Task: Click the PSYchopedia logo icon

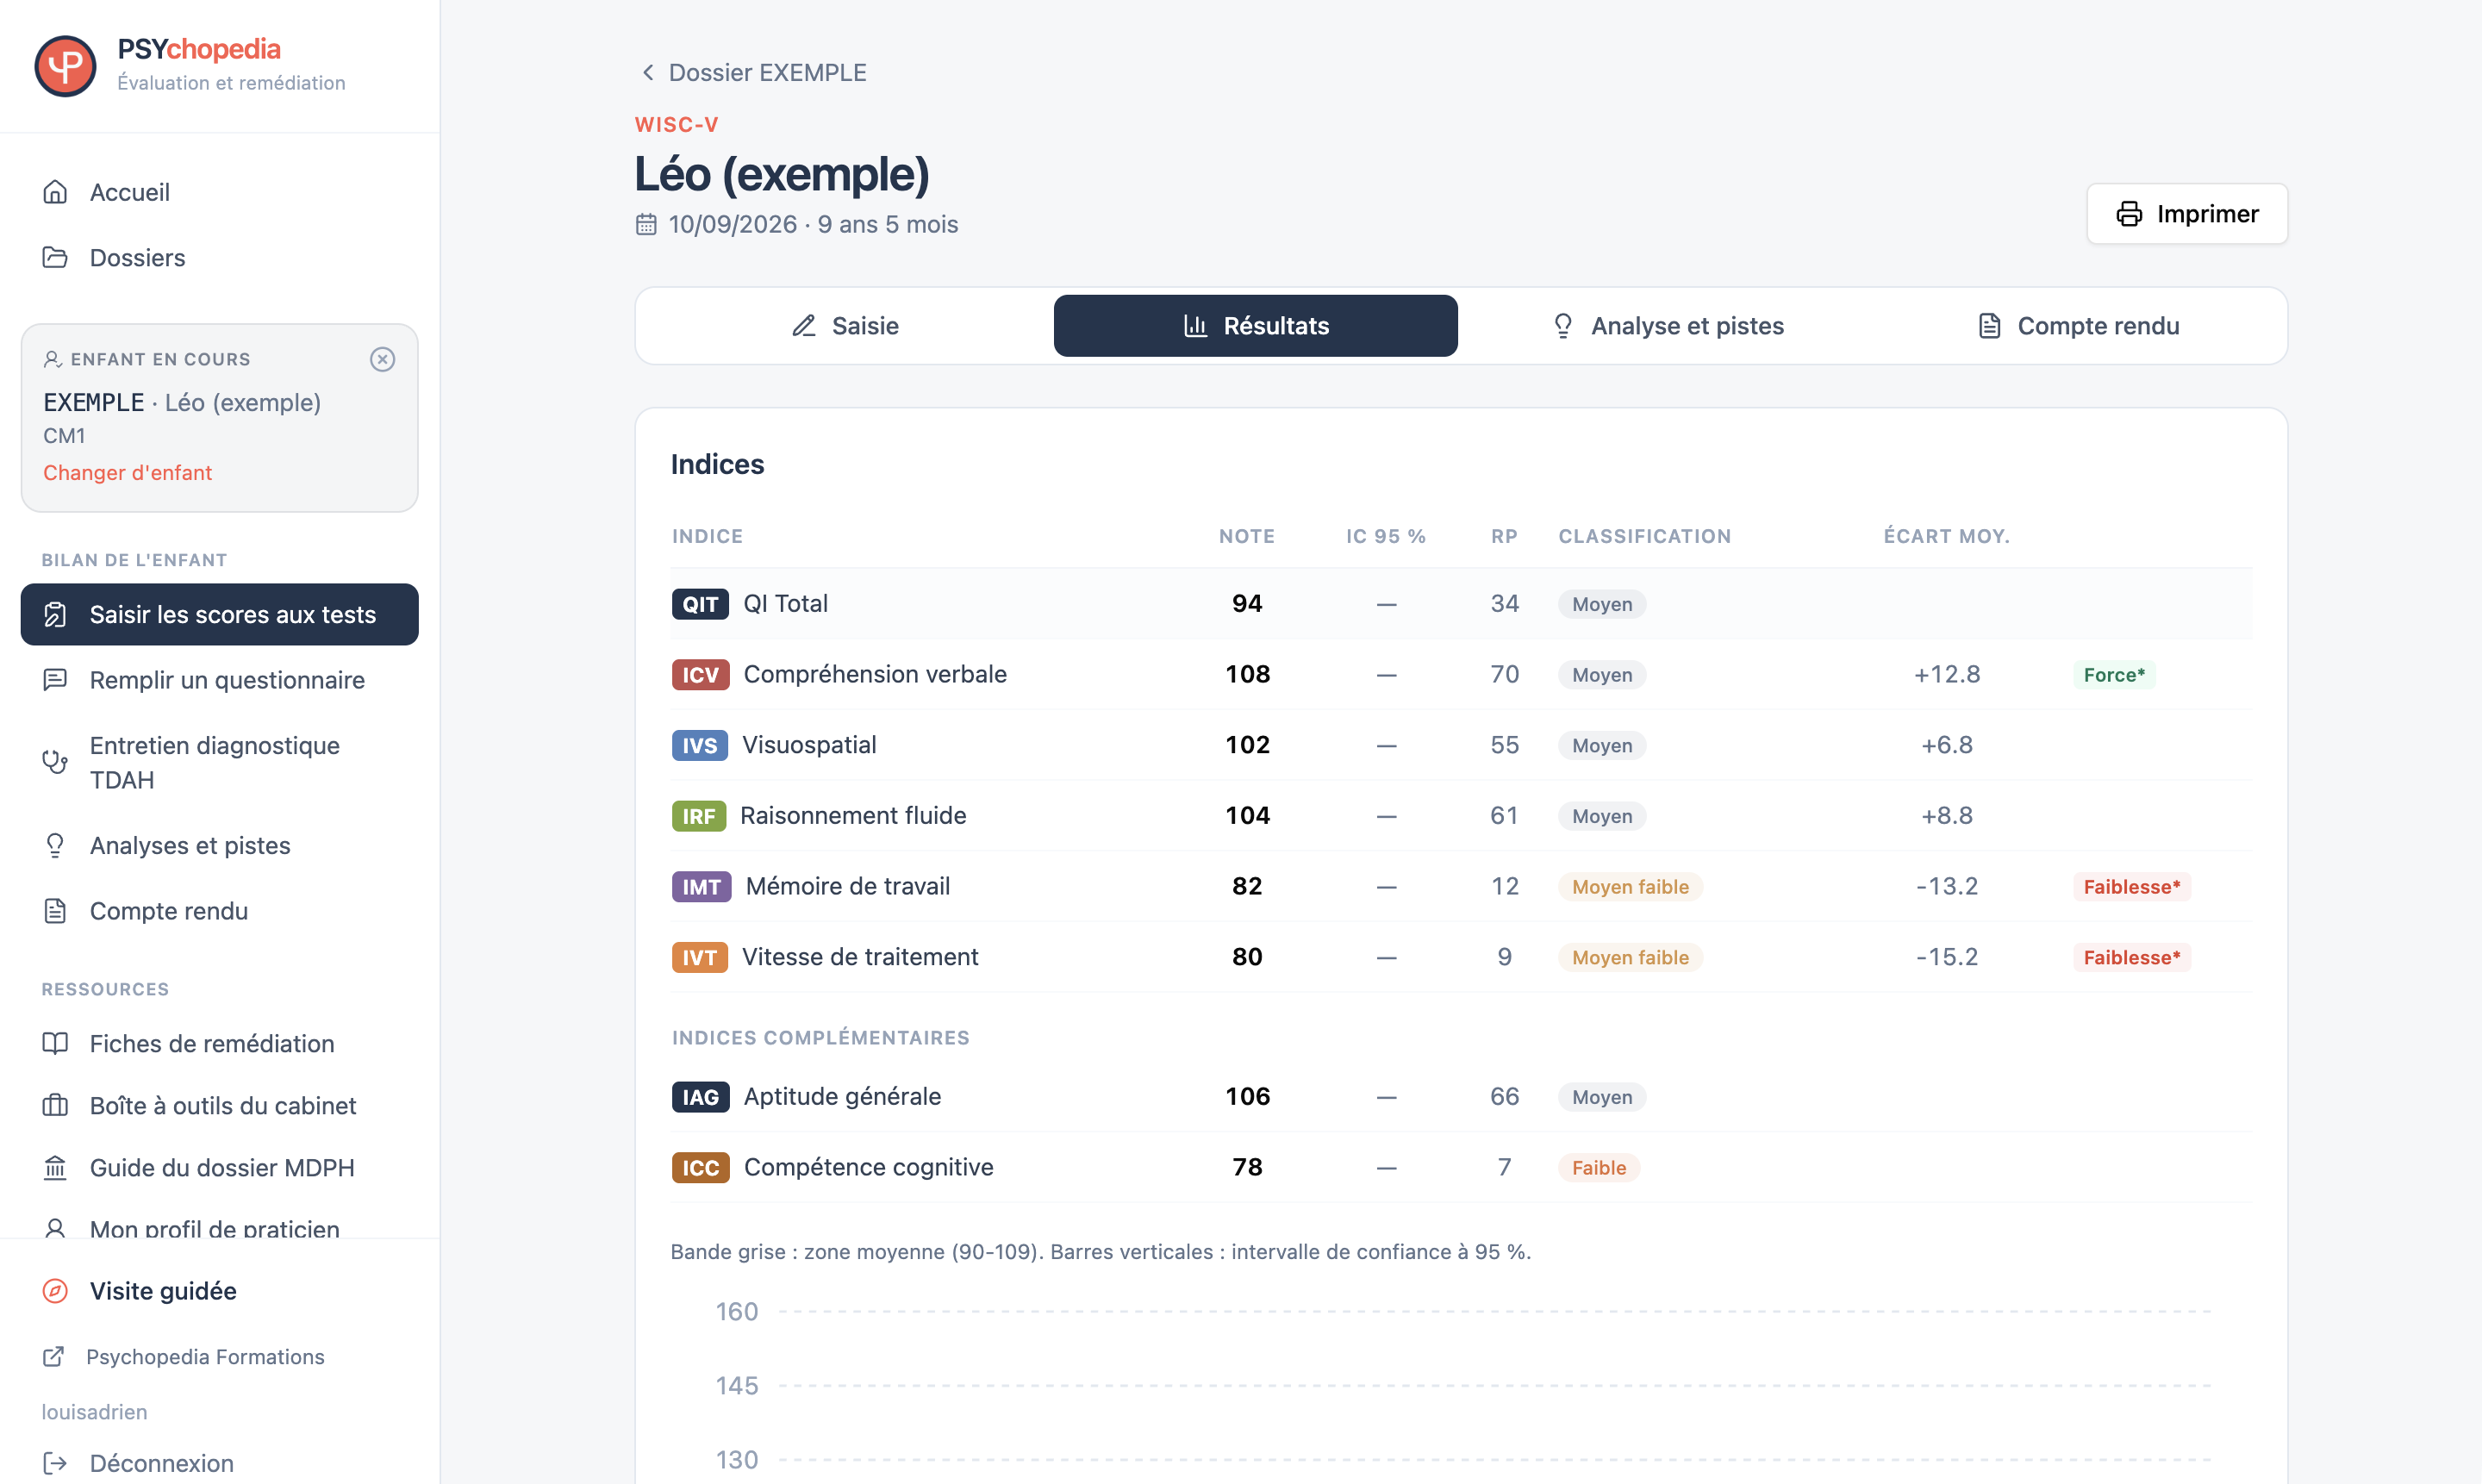Action: click(65, 66)
